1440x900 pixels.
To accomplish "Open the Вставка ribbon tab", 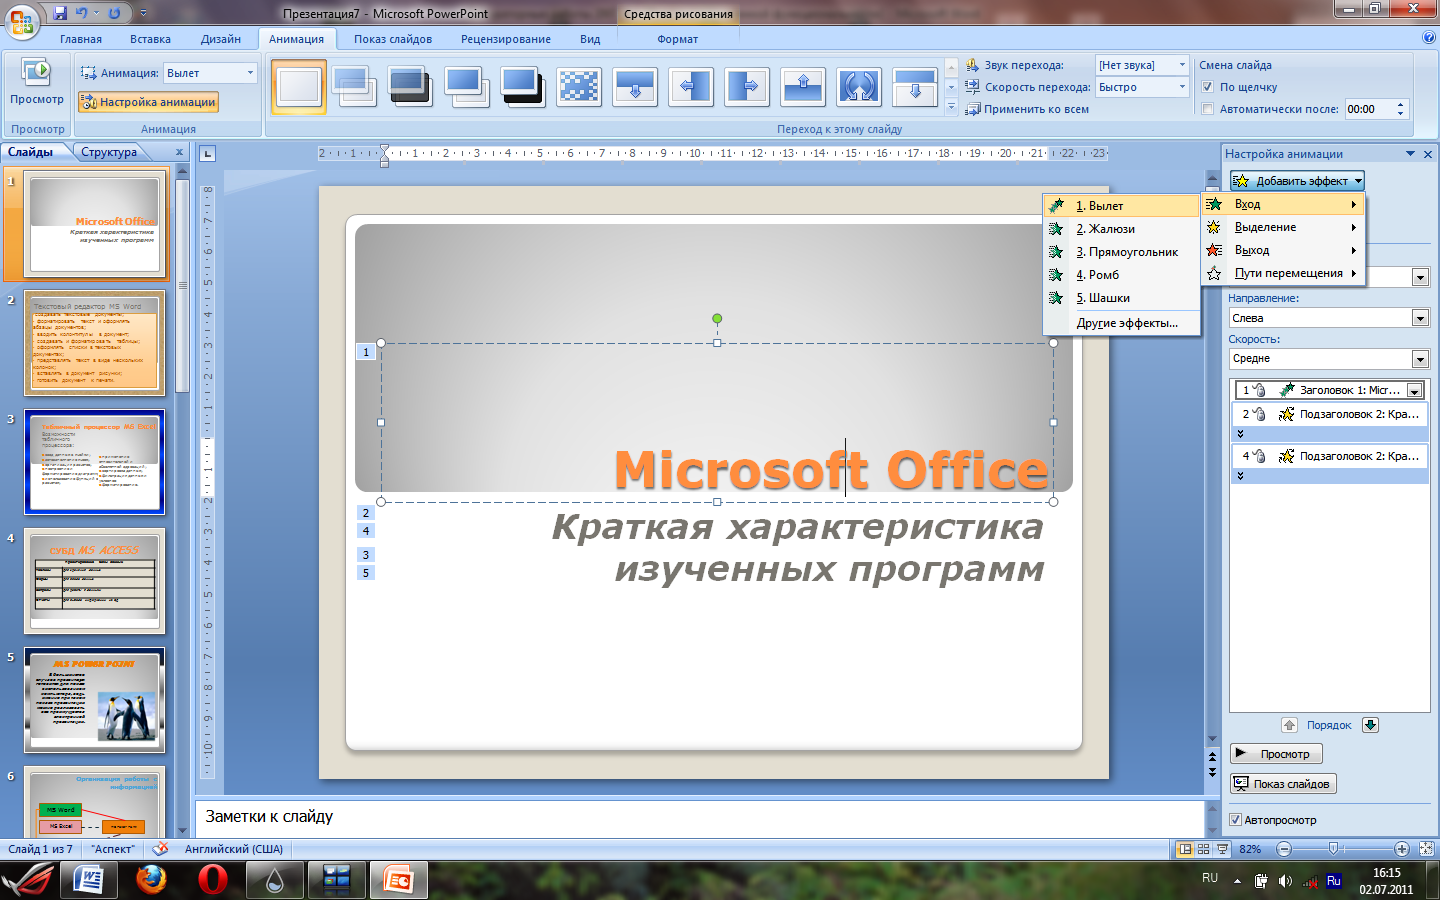I will click(150, 39).
